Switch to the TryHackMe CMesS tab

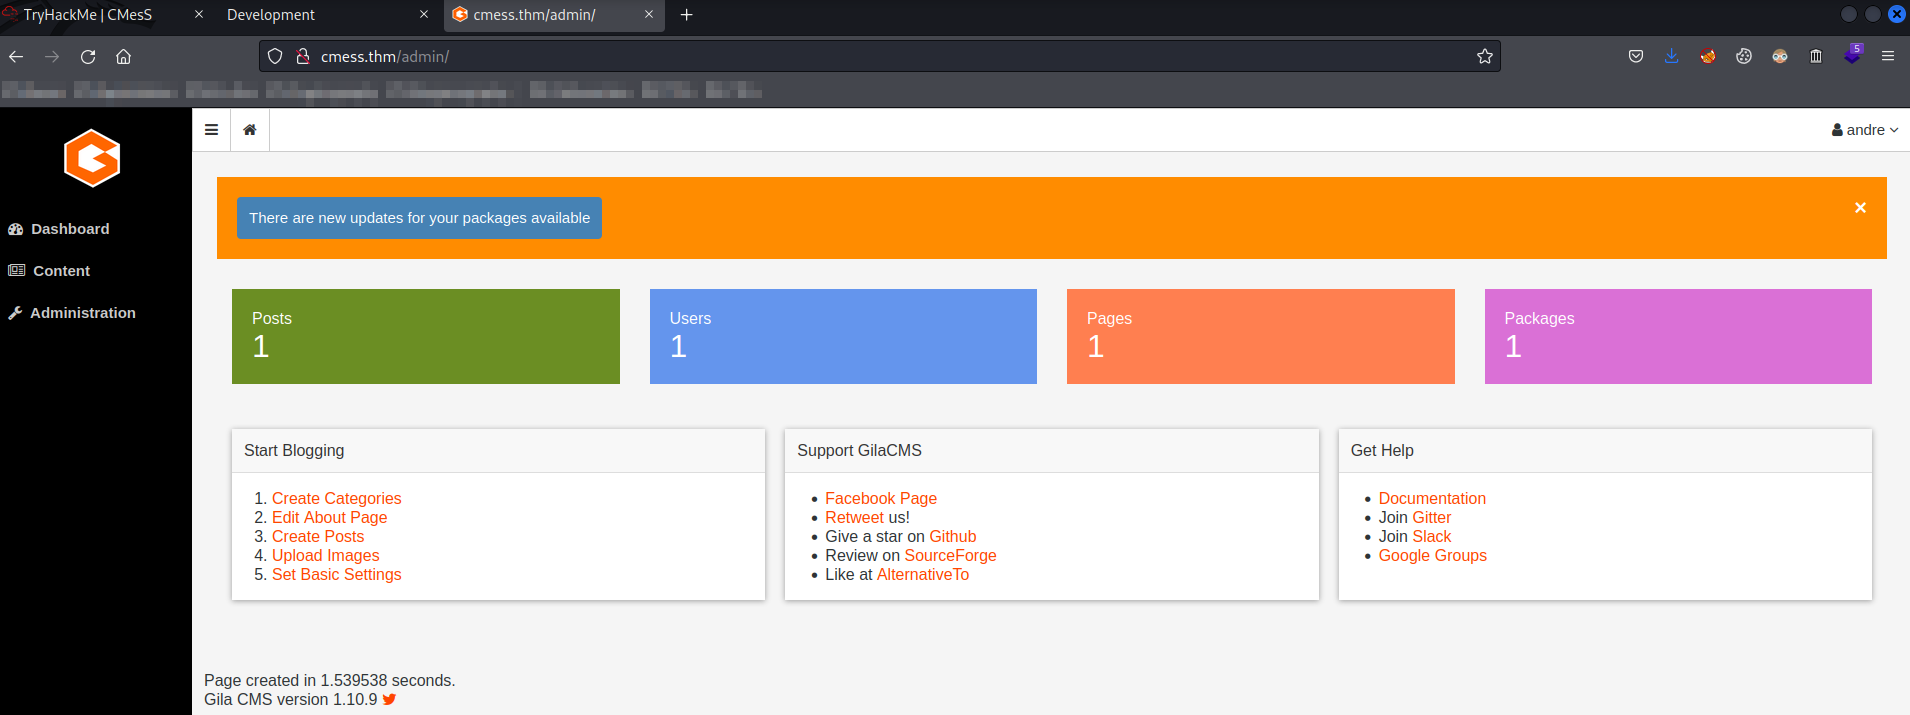click(103, 15)
